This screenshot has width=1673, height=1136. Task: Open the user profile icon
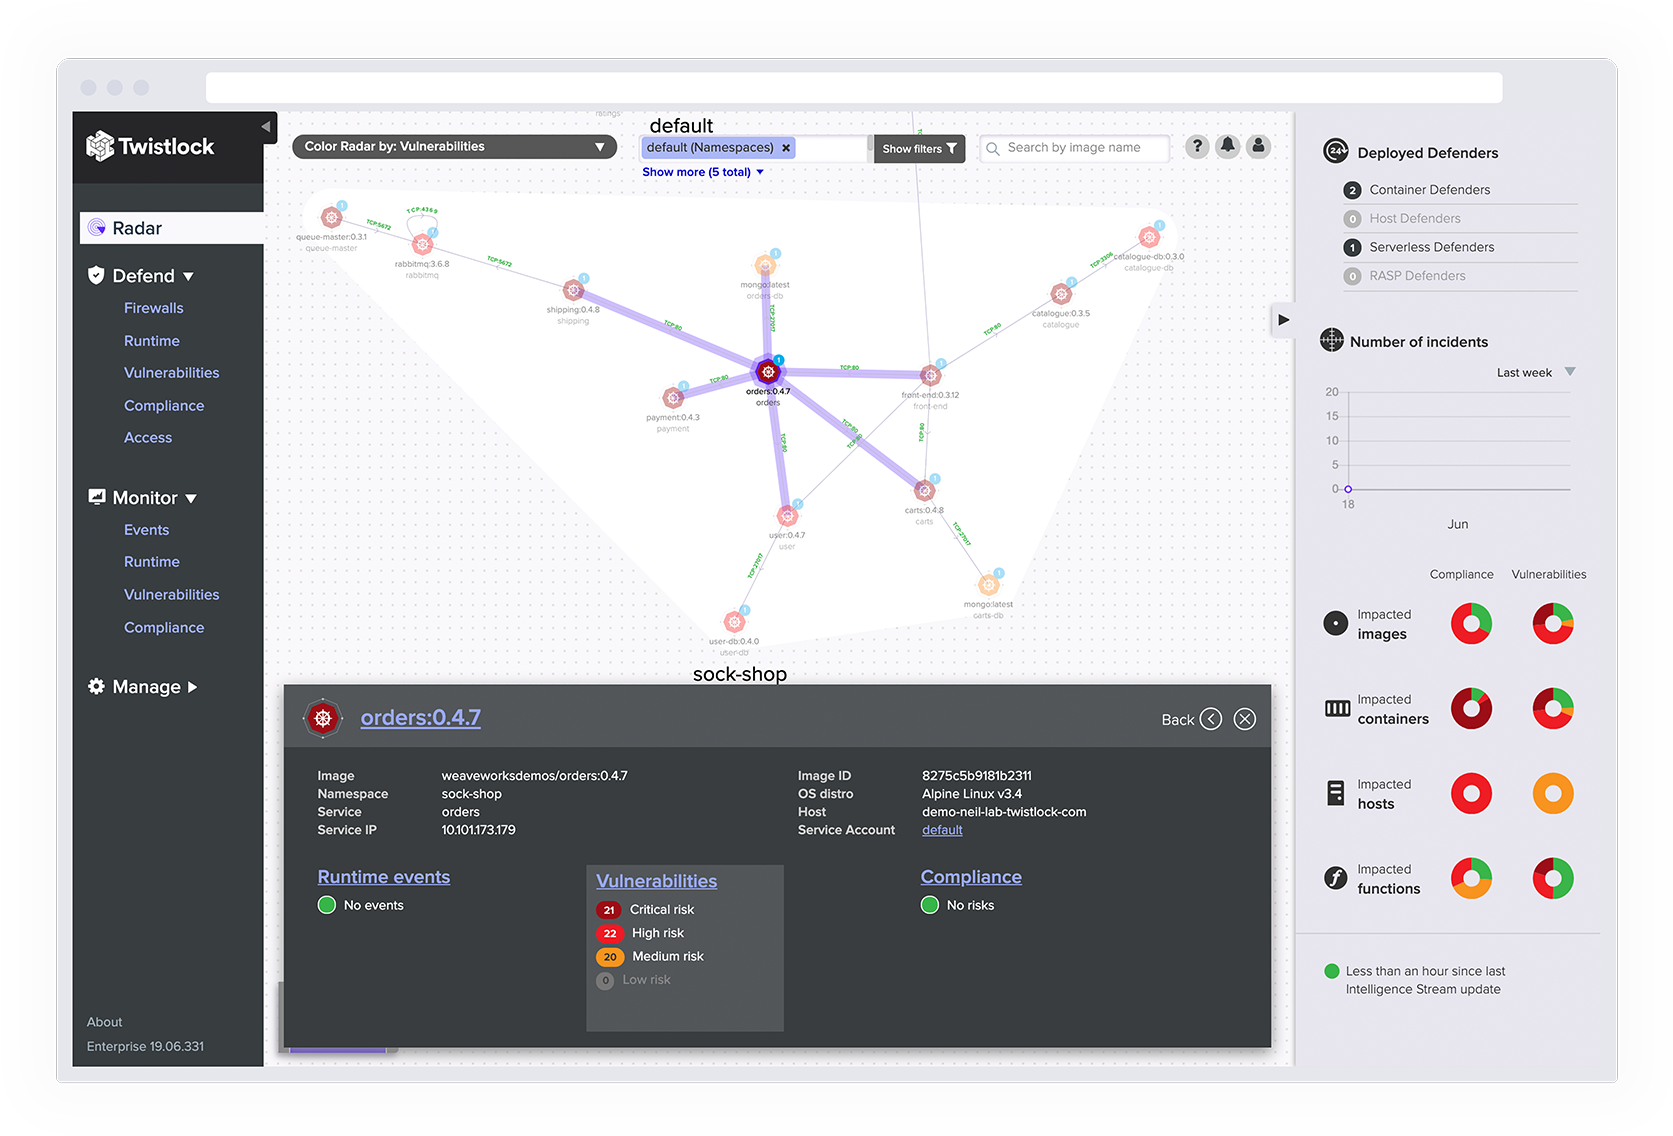(1259, 147)
